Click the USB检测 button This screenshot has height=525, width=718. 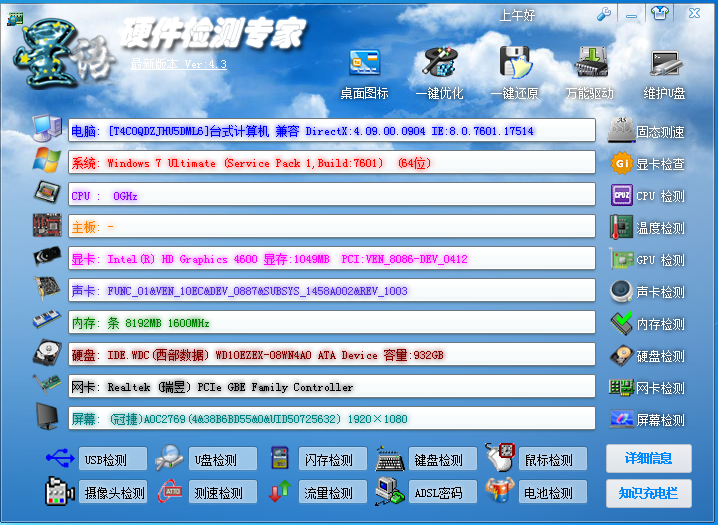point(113,459)
